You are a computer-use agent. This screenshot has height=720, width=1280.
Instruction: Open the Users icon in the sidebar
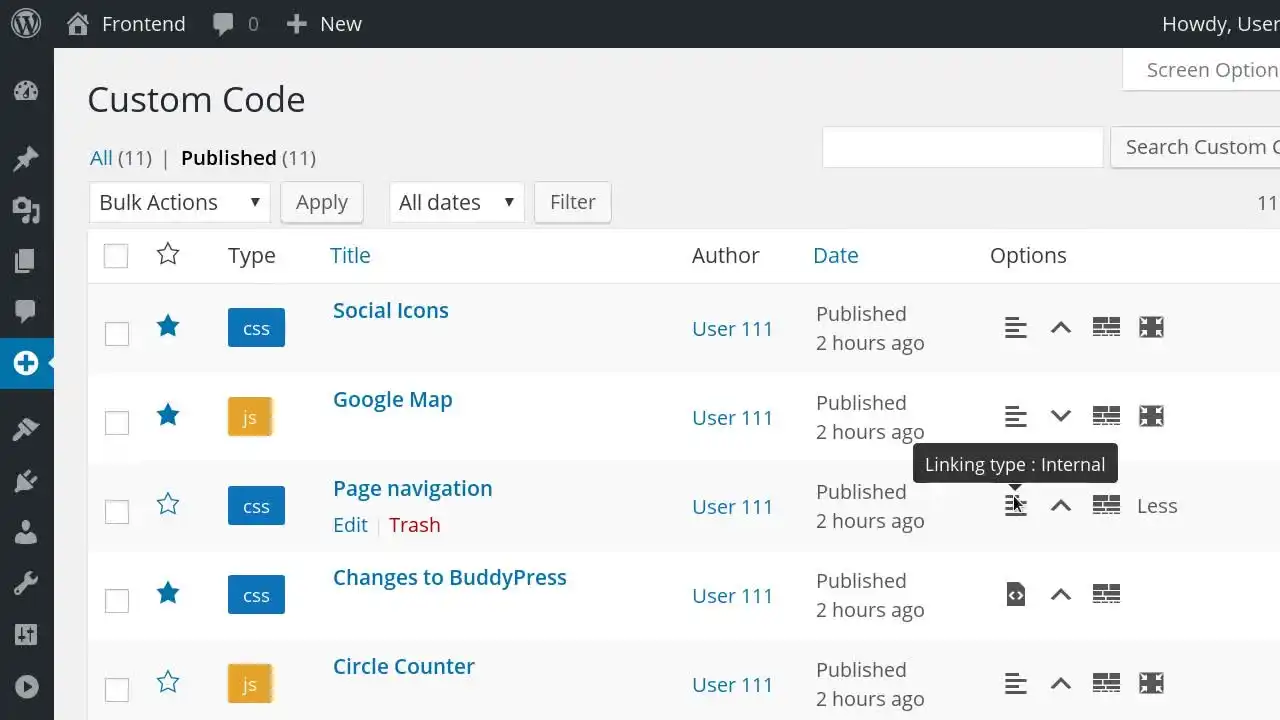[x=26, y=532]
